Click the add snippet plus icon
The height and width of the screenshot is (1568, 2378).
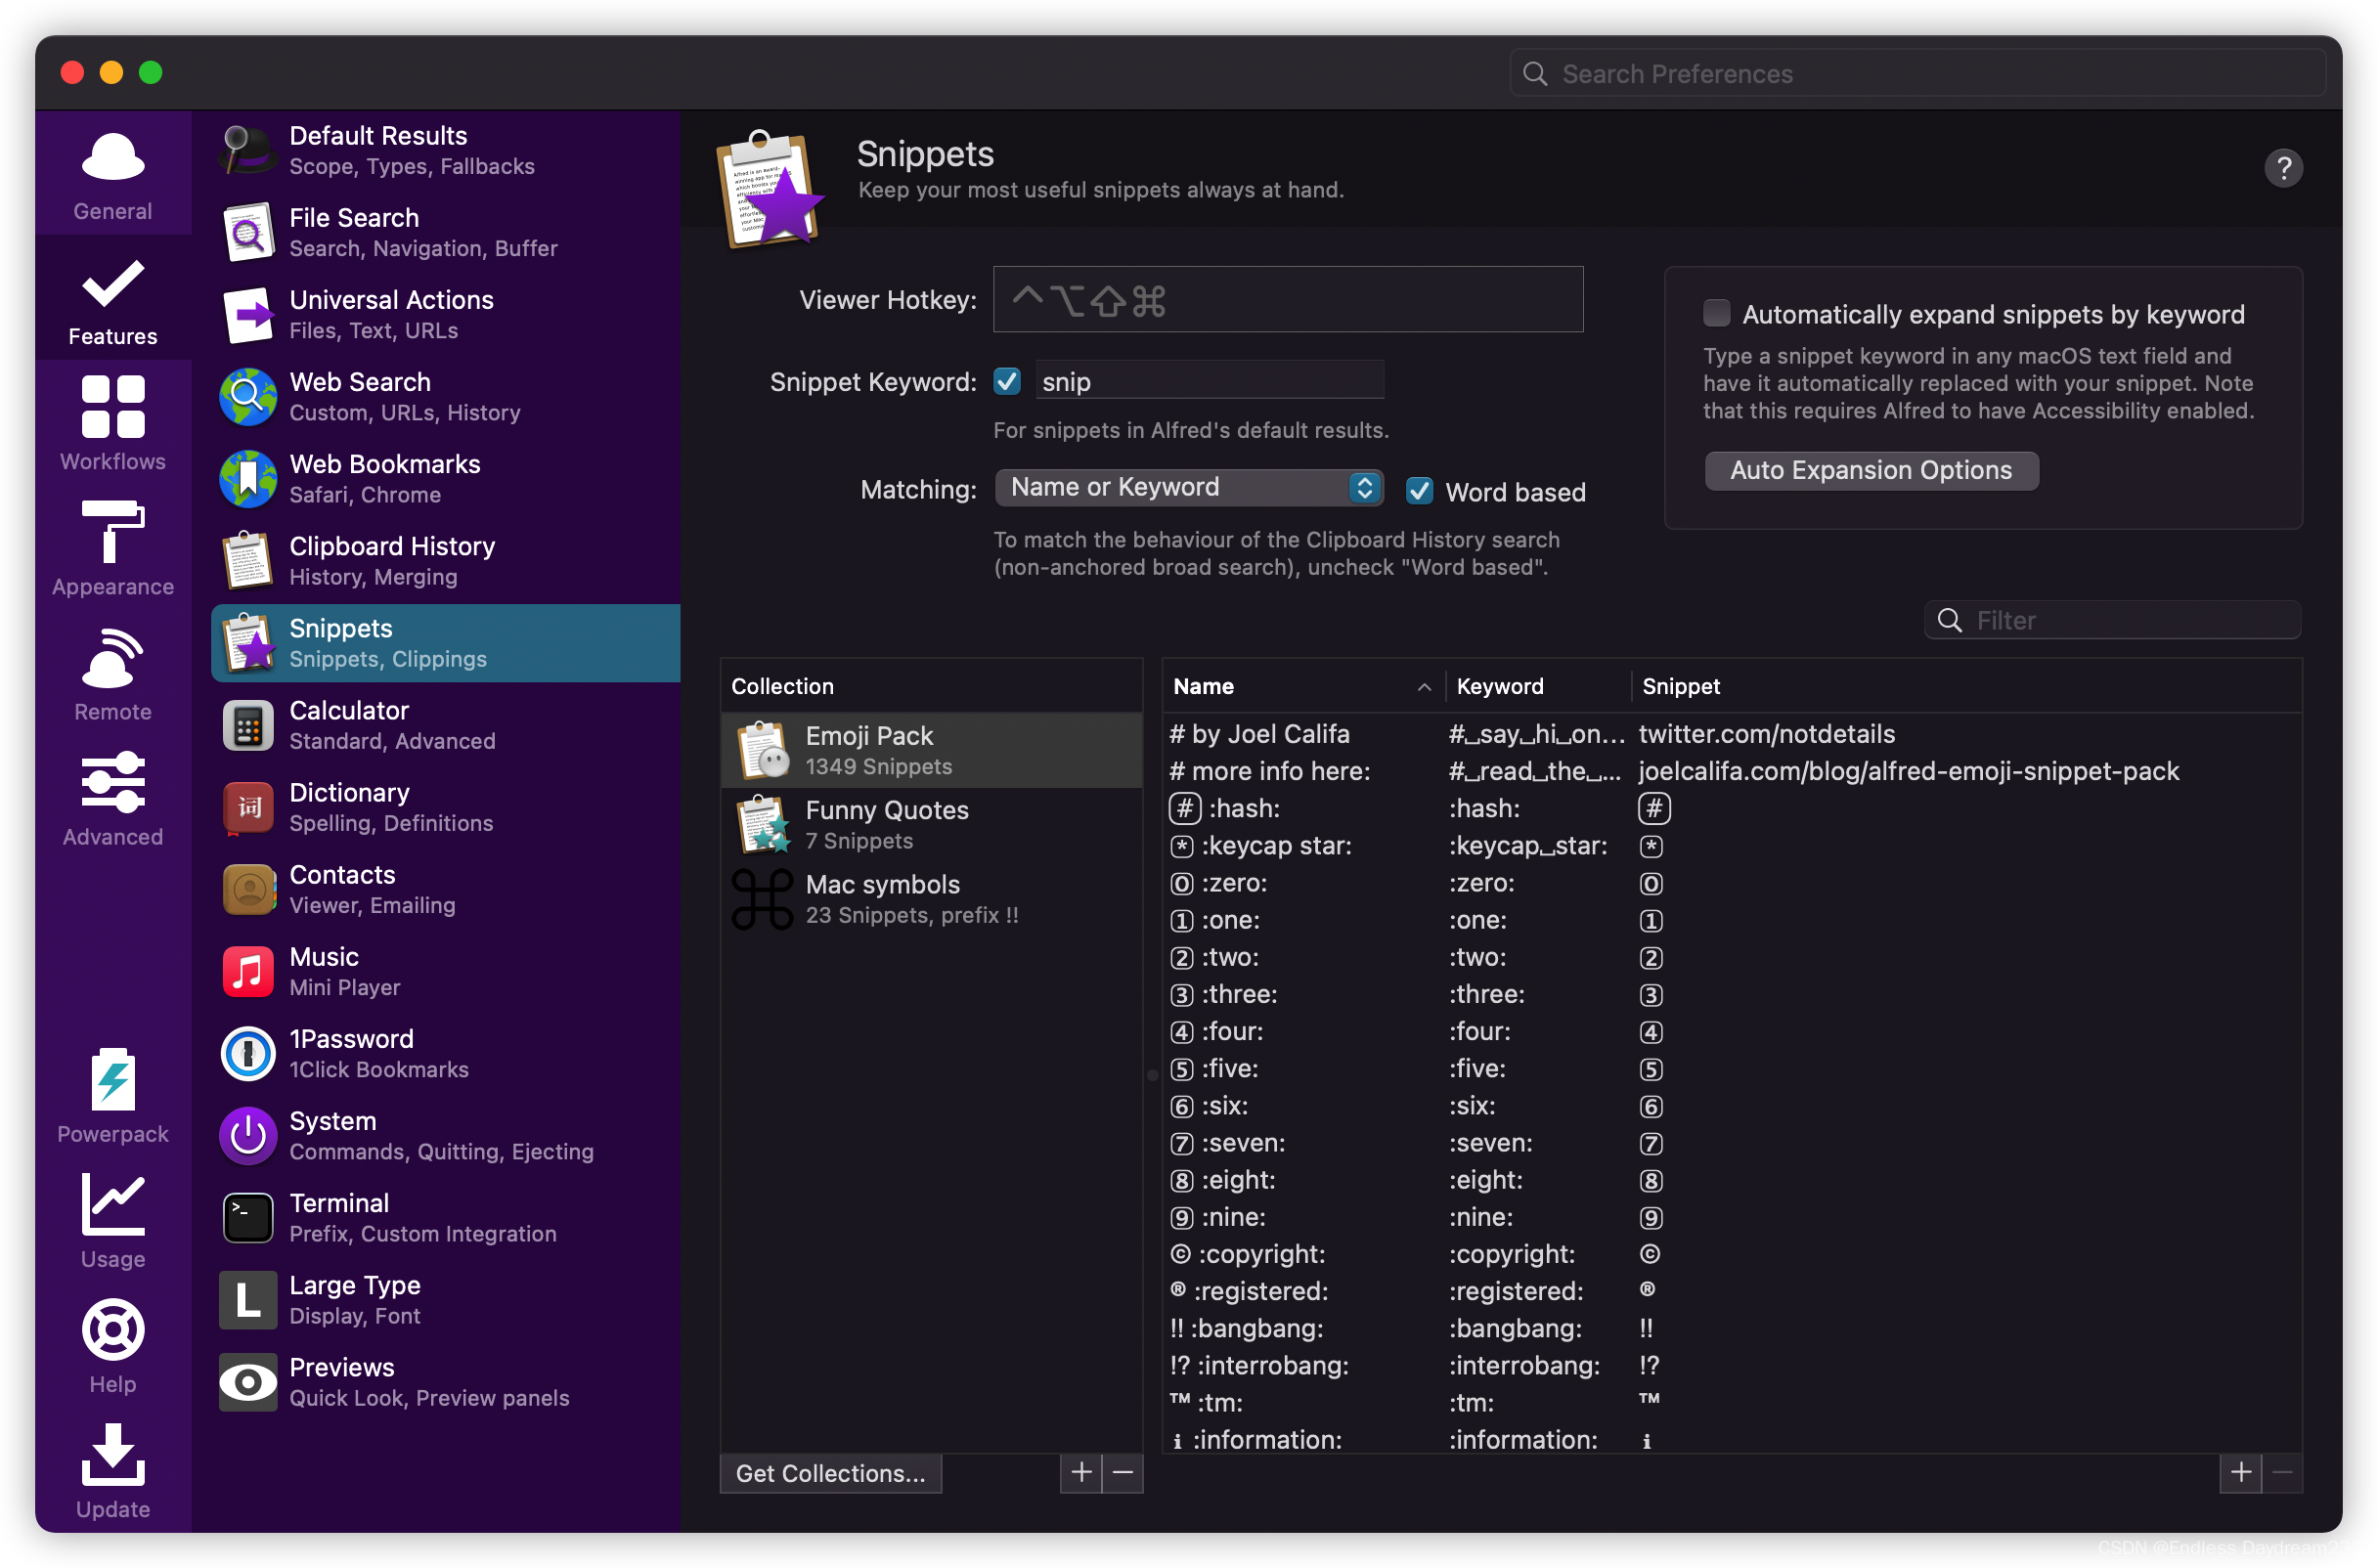pyautogui.click(x=2240, y=1472)
